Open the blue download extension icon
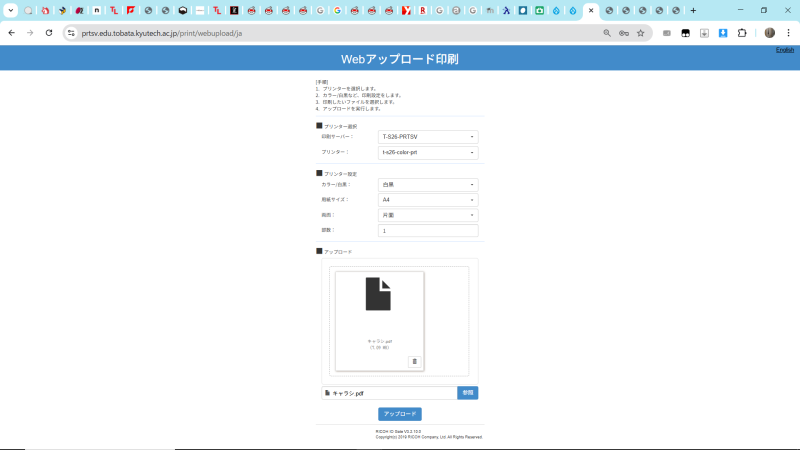Viewport: 800px width, 450px height. click(723, 33)
